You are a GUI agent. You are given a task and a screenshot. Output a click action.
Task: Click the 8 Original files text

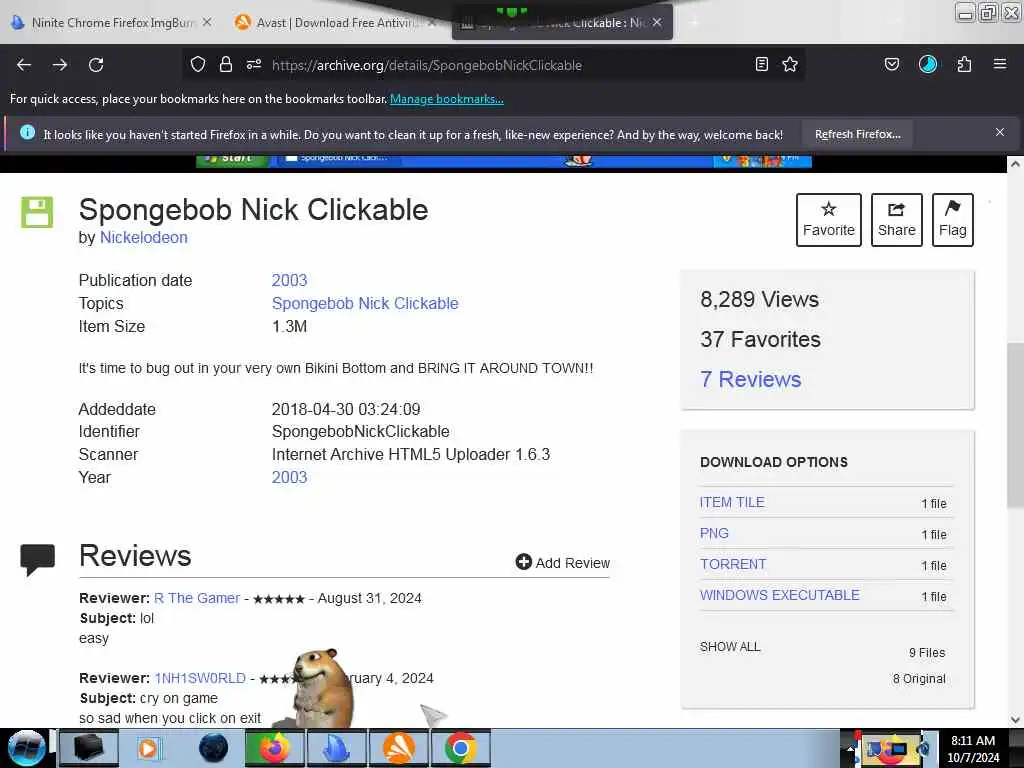(919, 679)
